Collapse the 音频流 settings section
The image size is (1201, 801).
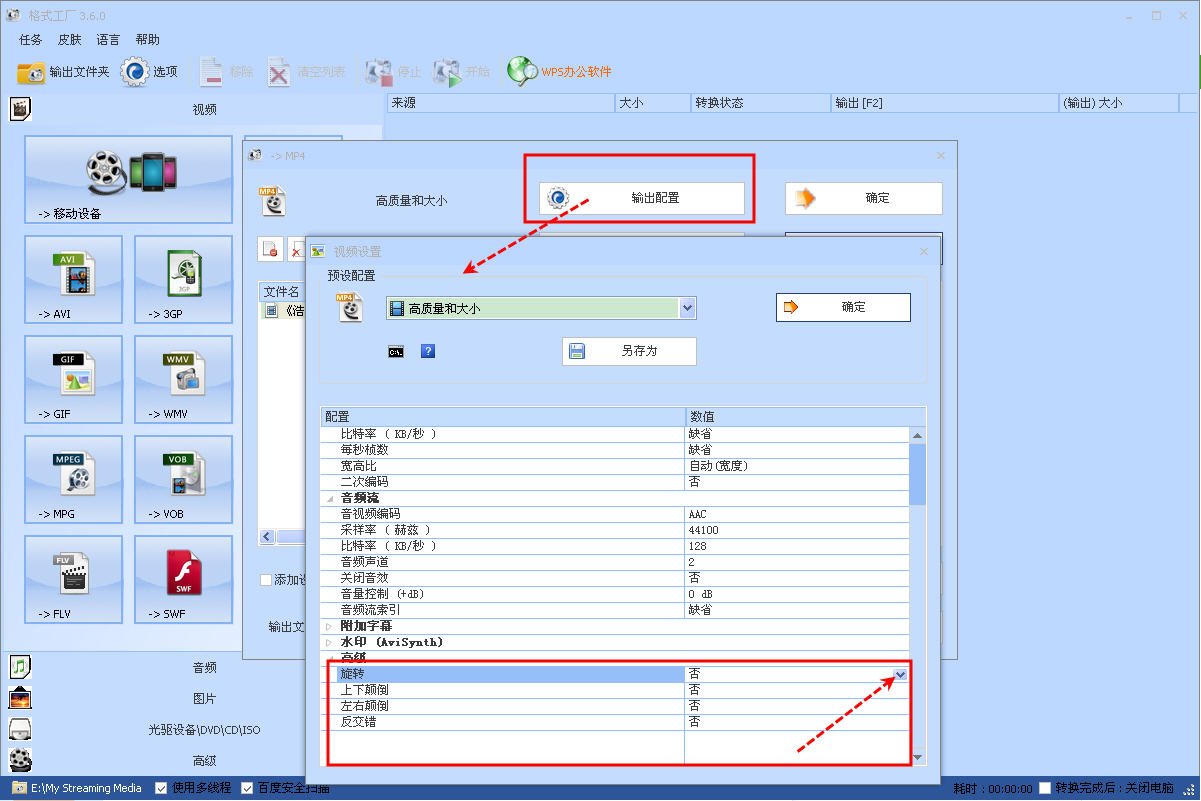pyautogui.click(x=328, y=497)
